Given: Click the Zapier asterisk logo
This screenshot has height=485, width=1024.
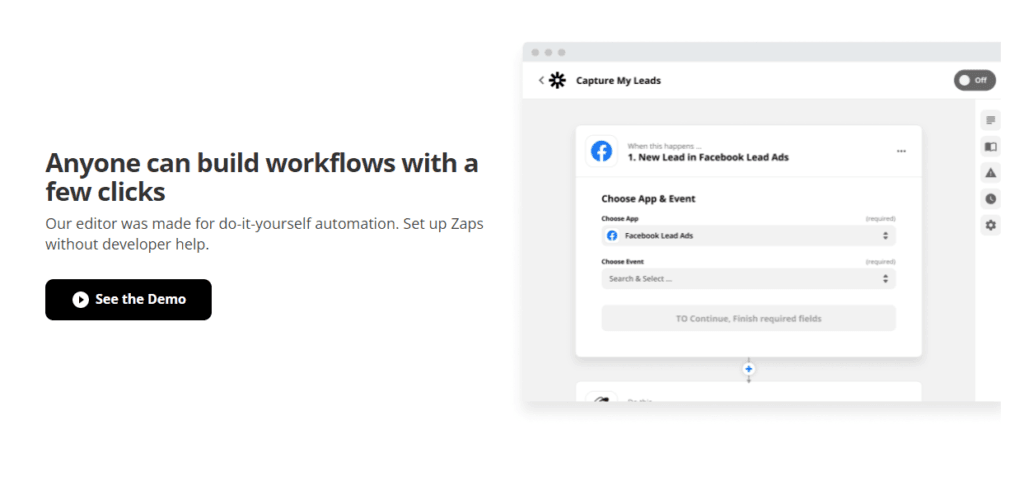Looking at the screenshot, I should pos(557,80).
